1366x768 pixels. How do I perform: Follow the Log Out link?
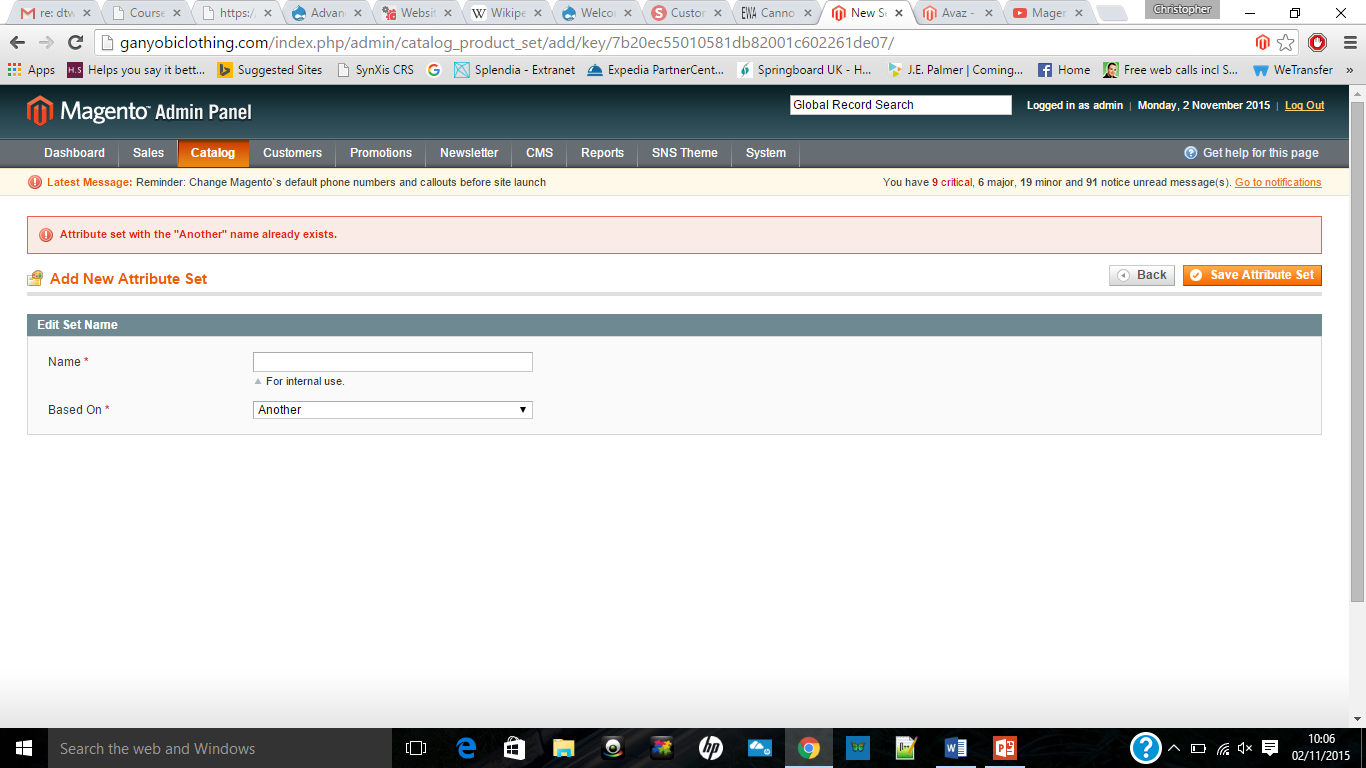point(1304,105)
